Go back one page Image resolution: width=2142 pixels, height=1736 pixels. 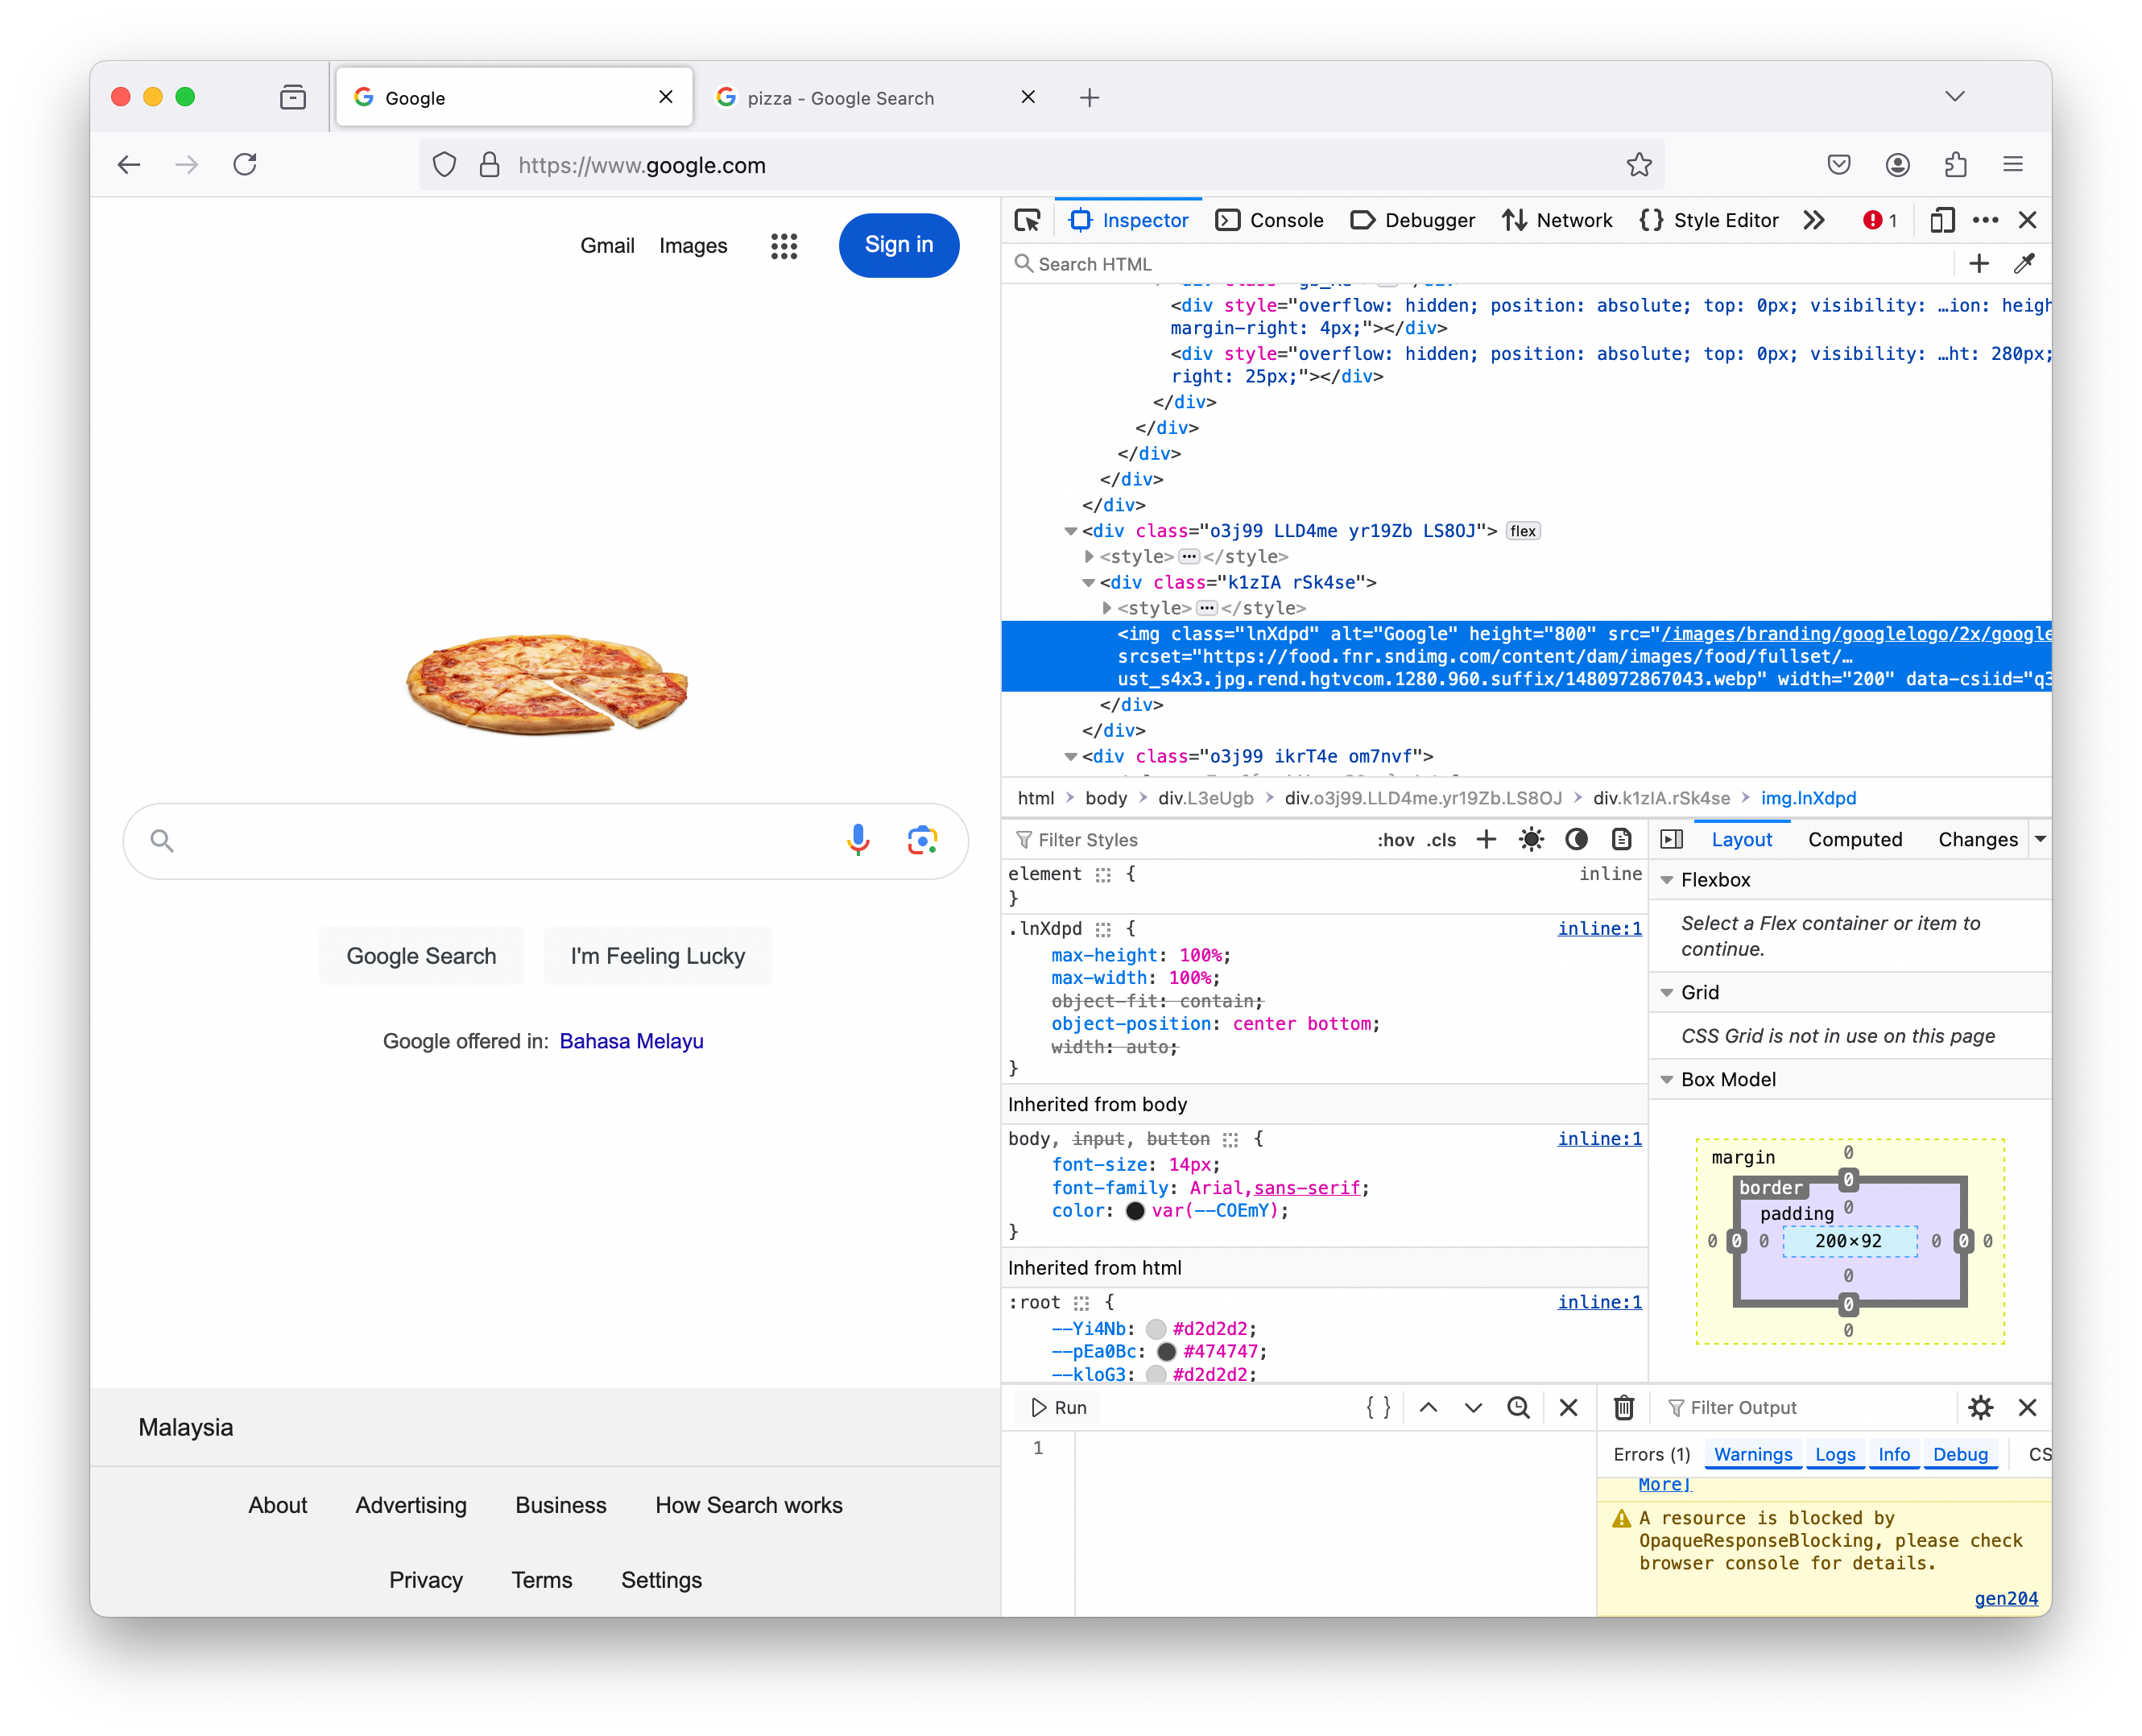click(129, 165)
